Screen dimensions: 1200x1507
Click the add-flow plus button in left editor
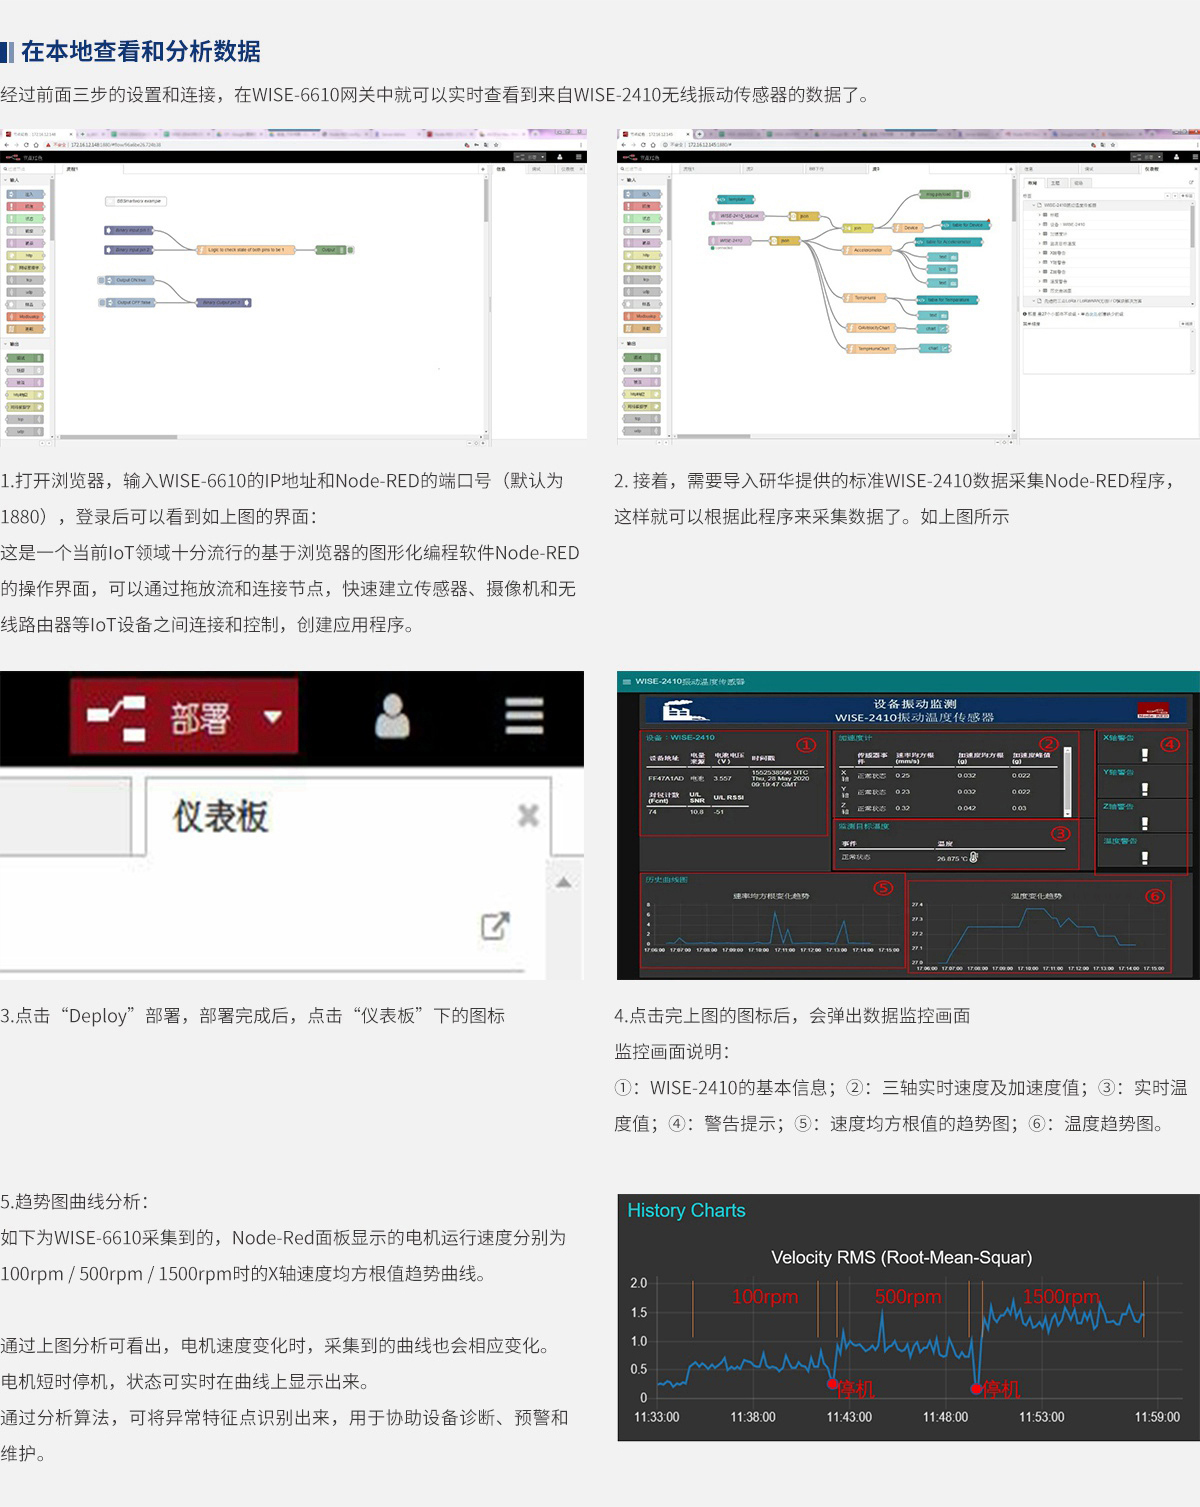click(482, 169)
